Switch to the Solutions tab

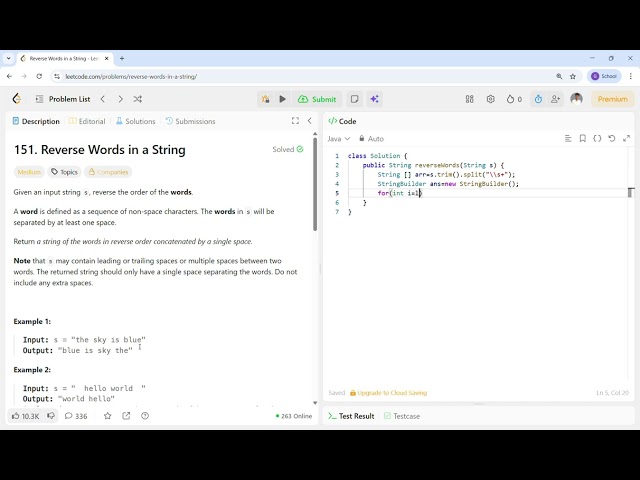(x=136, y=121)
